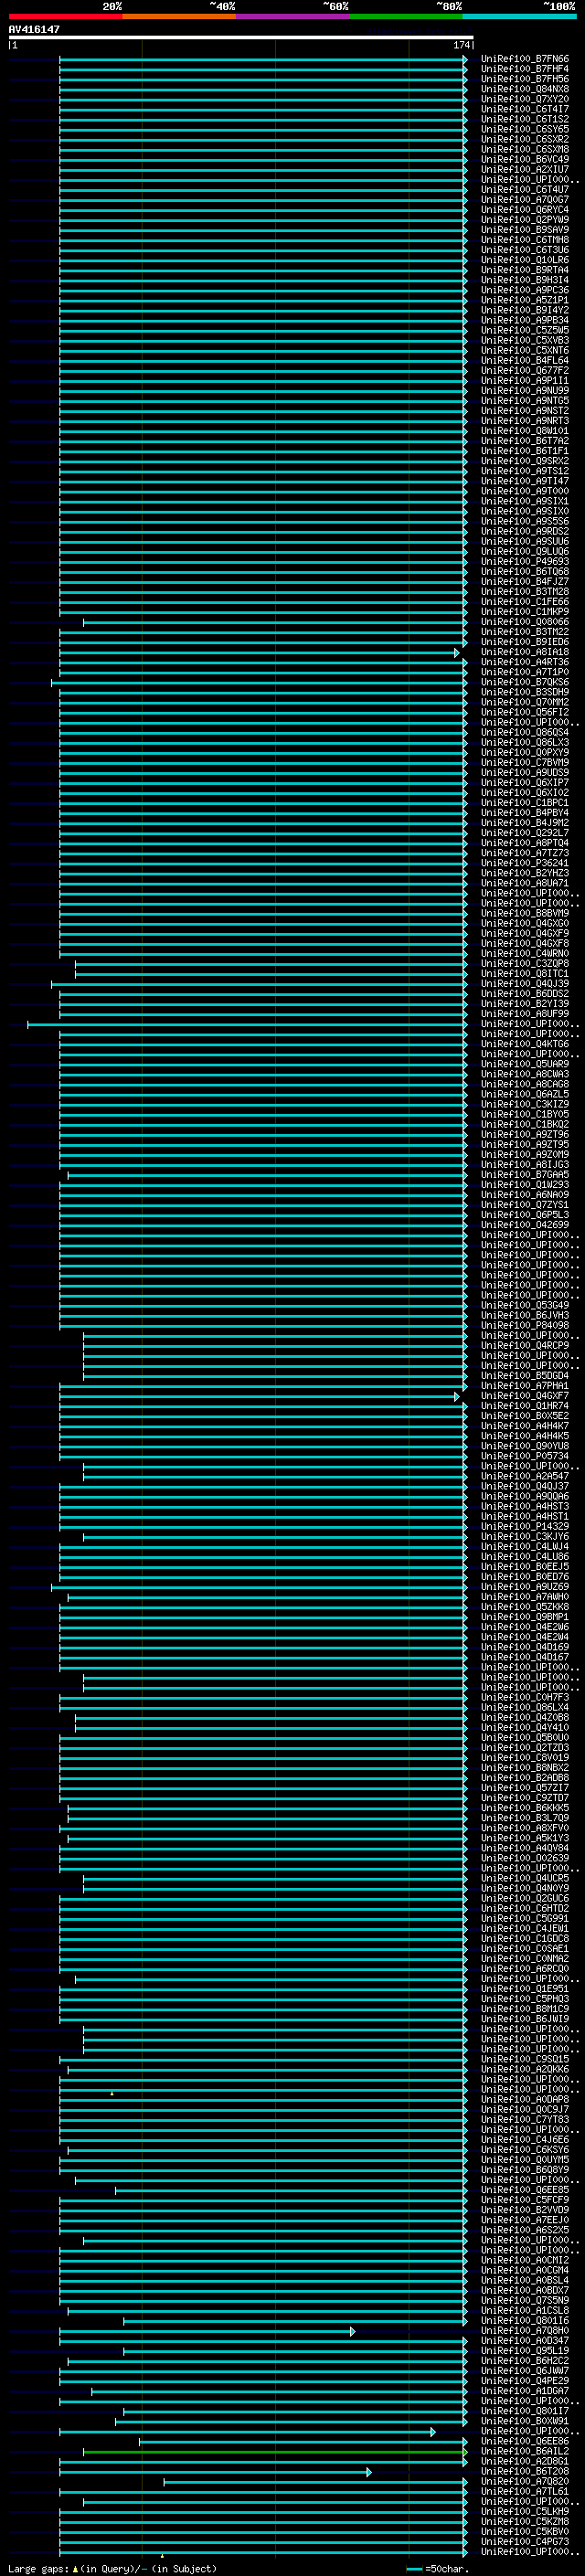Open the UniRef100_C6T417 hit label

pyautogui.click(x=524, y=109)
